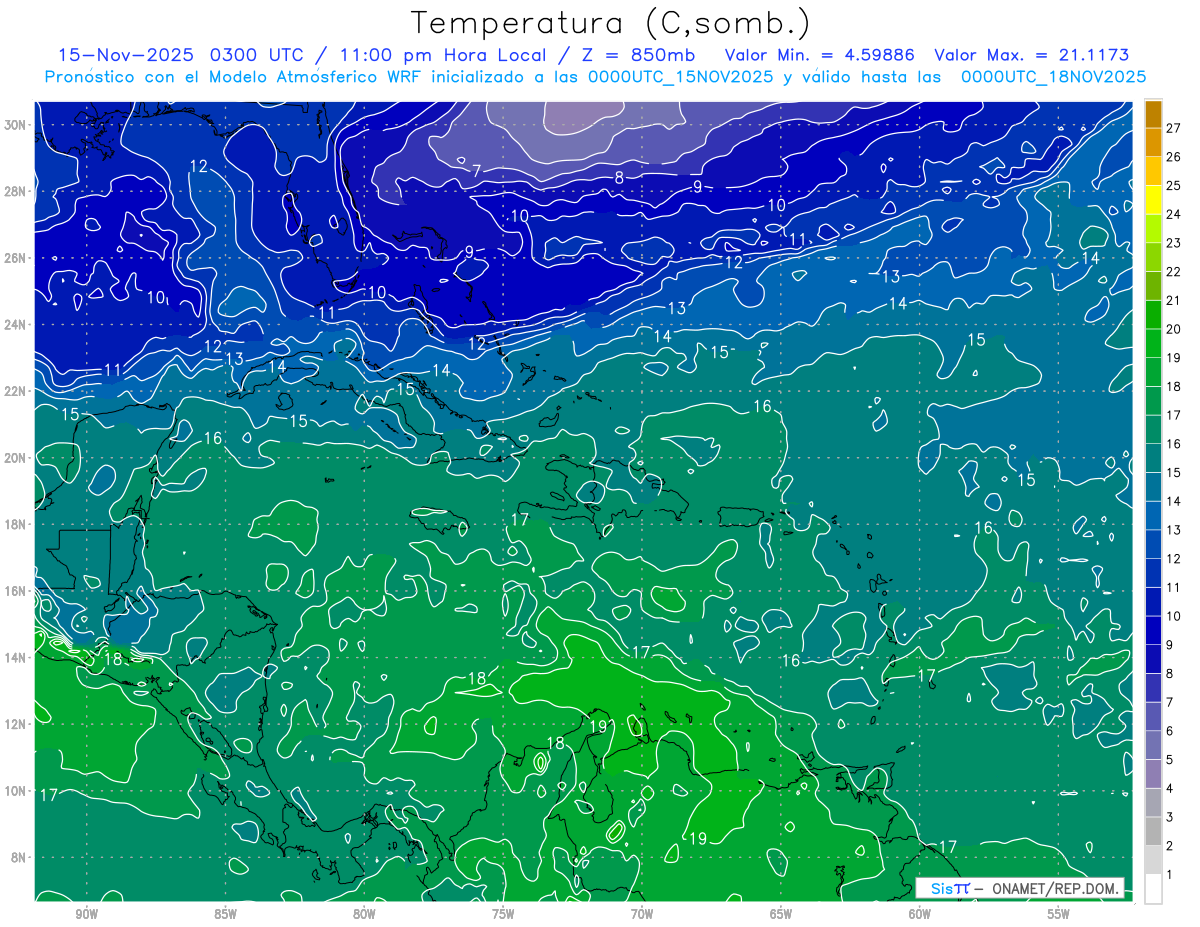
Task: Click the '18N' latitude axis label
Action: pos(17,524)
